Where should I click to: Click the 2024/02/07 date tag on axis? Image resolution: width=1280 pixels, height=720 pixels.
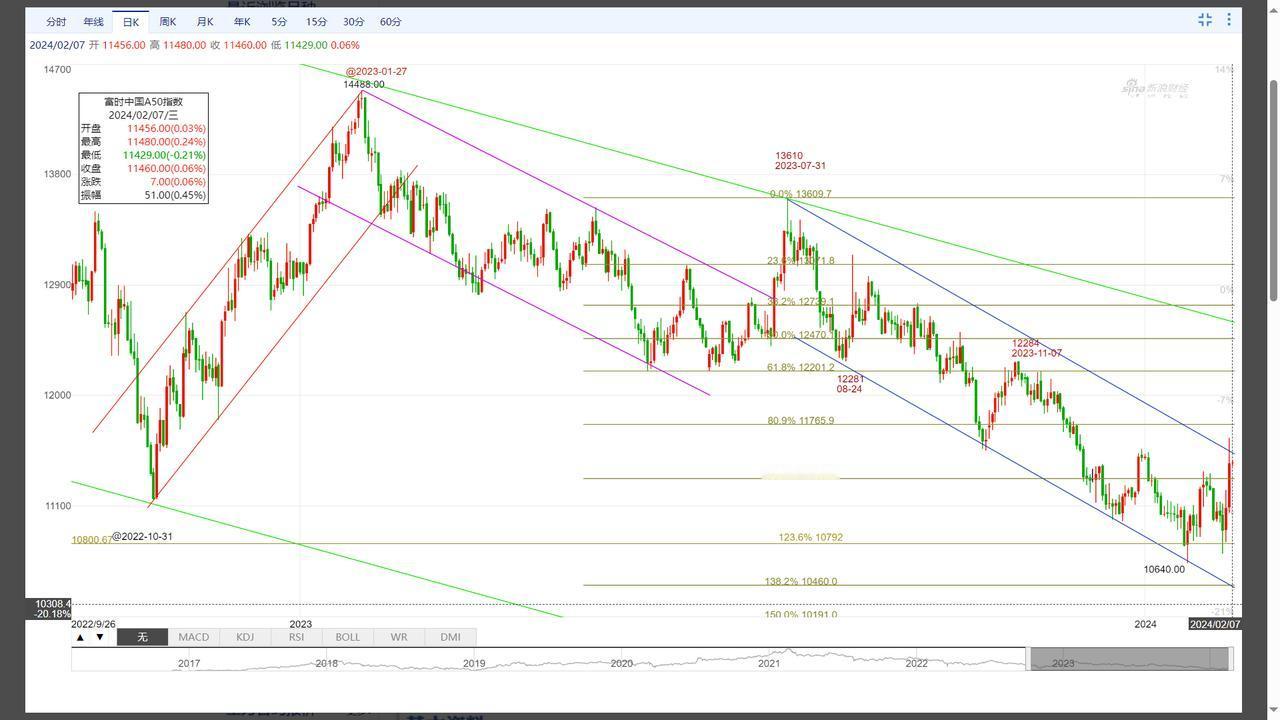1215,624
